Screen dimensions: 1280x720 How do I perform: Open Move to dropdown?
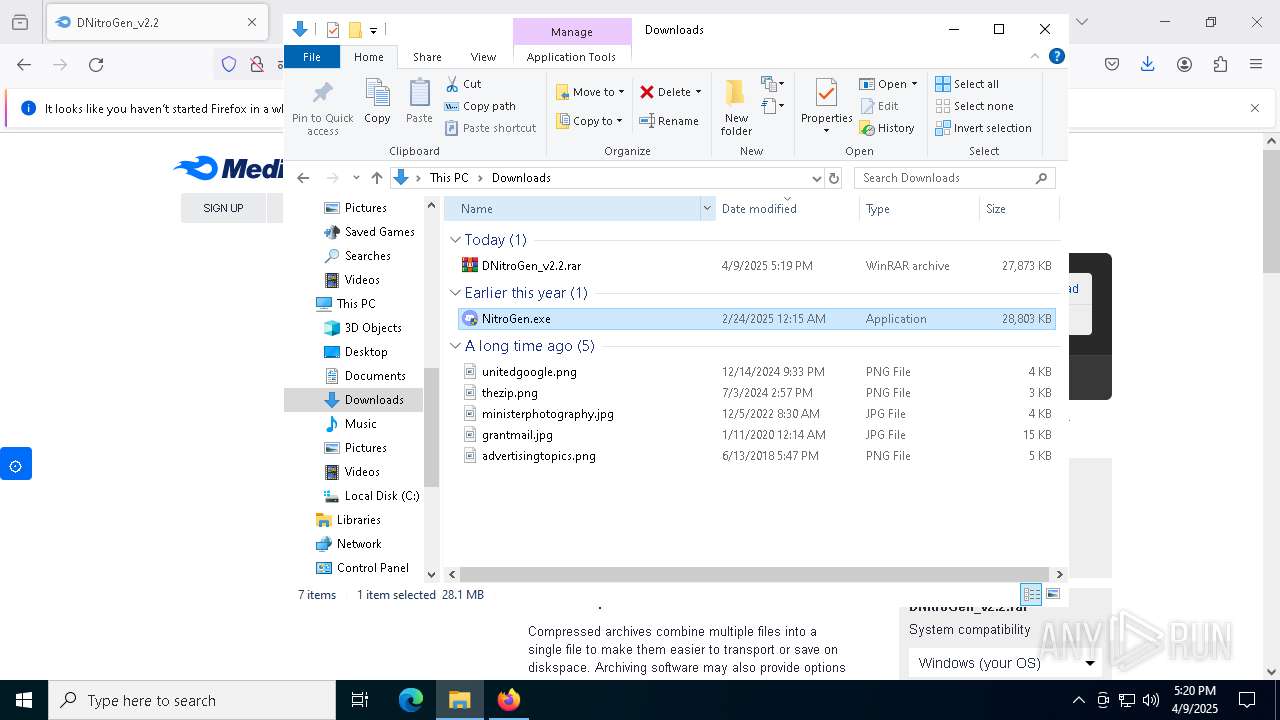[x=590, y=92]
